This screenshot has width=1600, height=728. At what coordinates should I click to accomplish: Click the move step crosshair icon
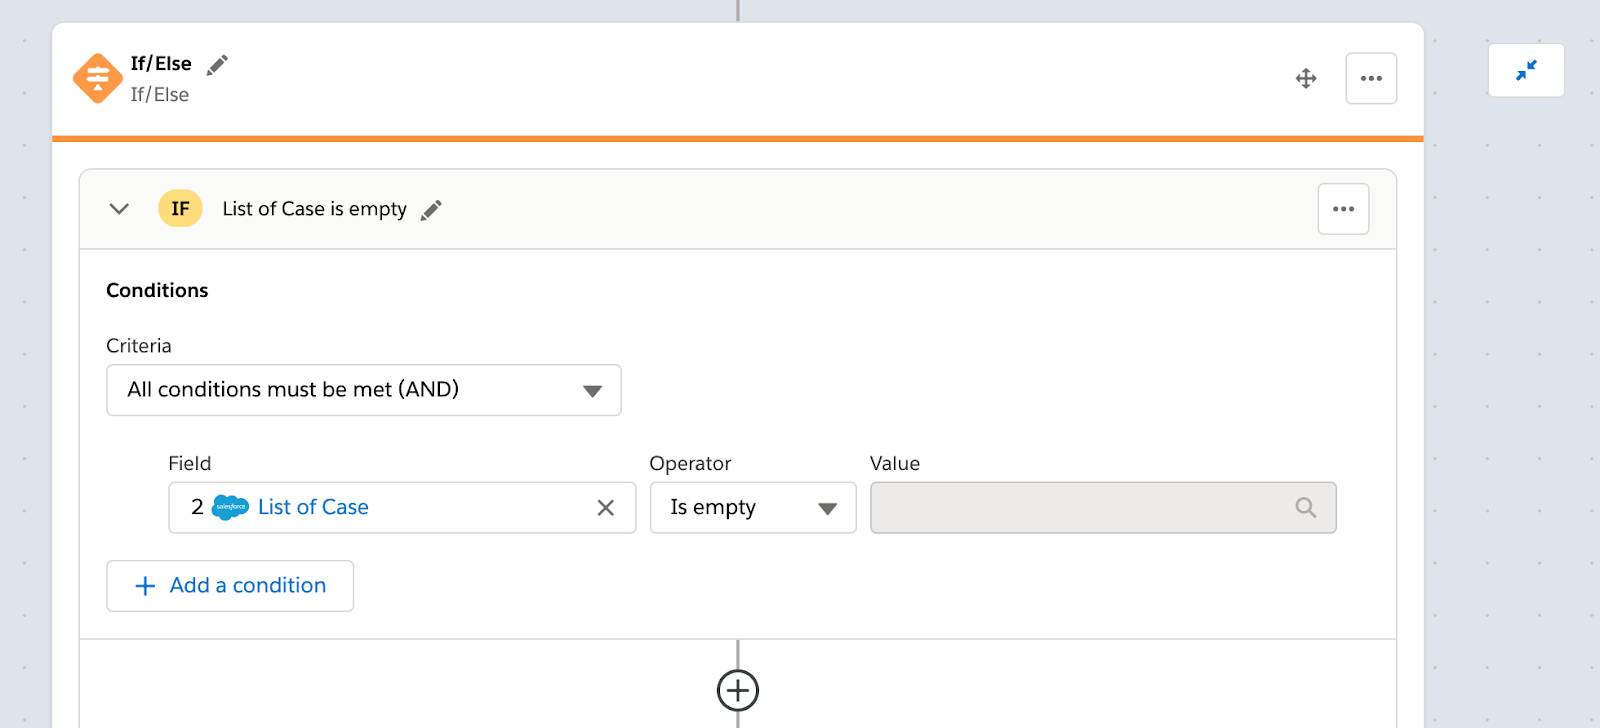pos(1306,78)
